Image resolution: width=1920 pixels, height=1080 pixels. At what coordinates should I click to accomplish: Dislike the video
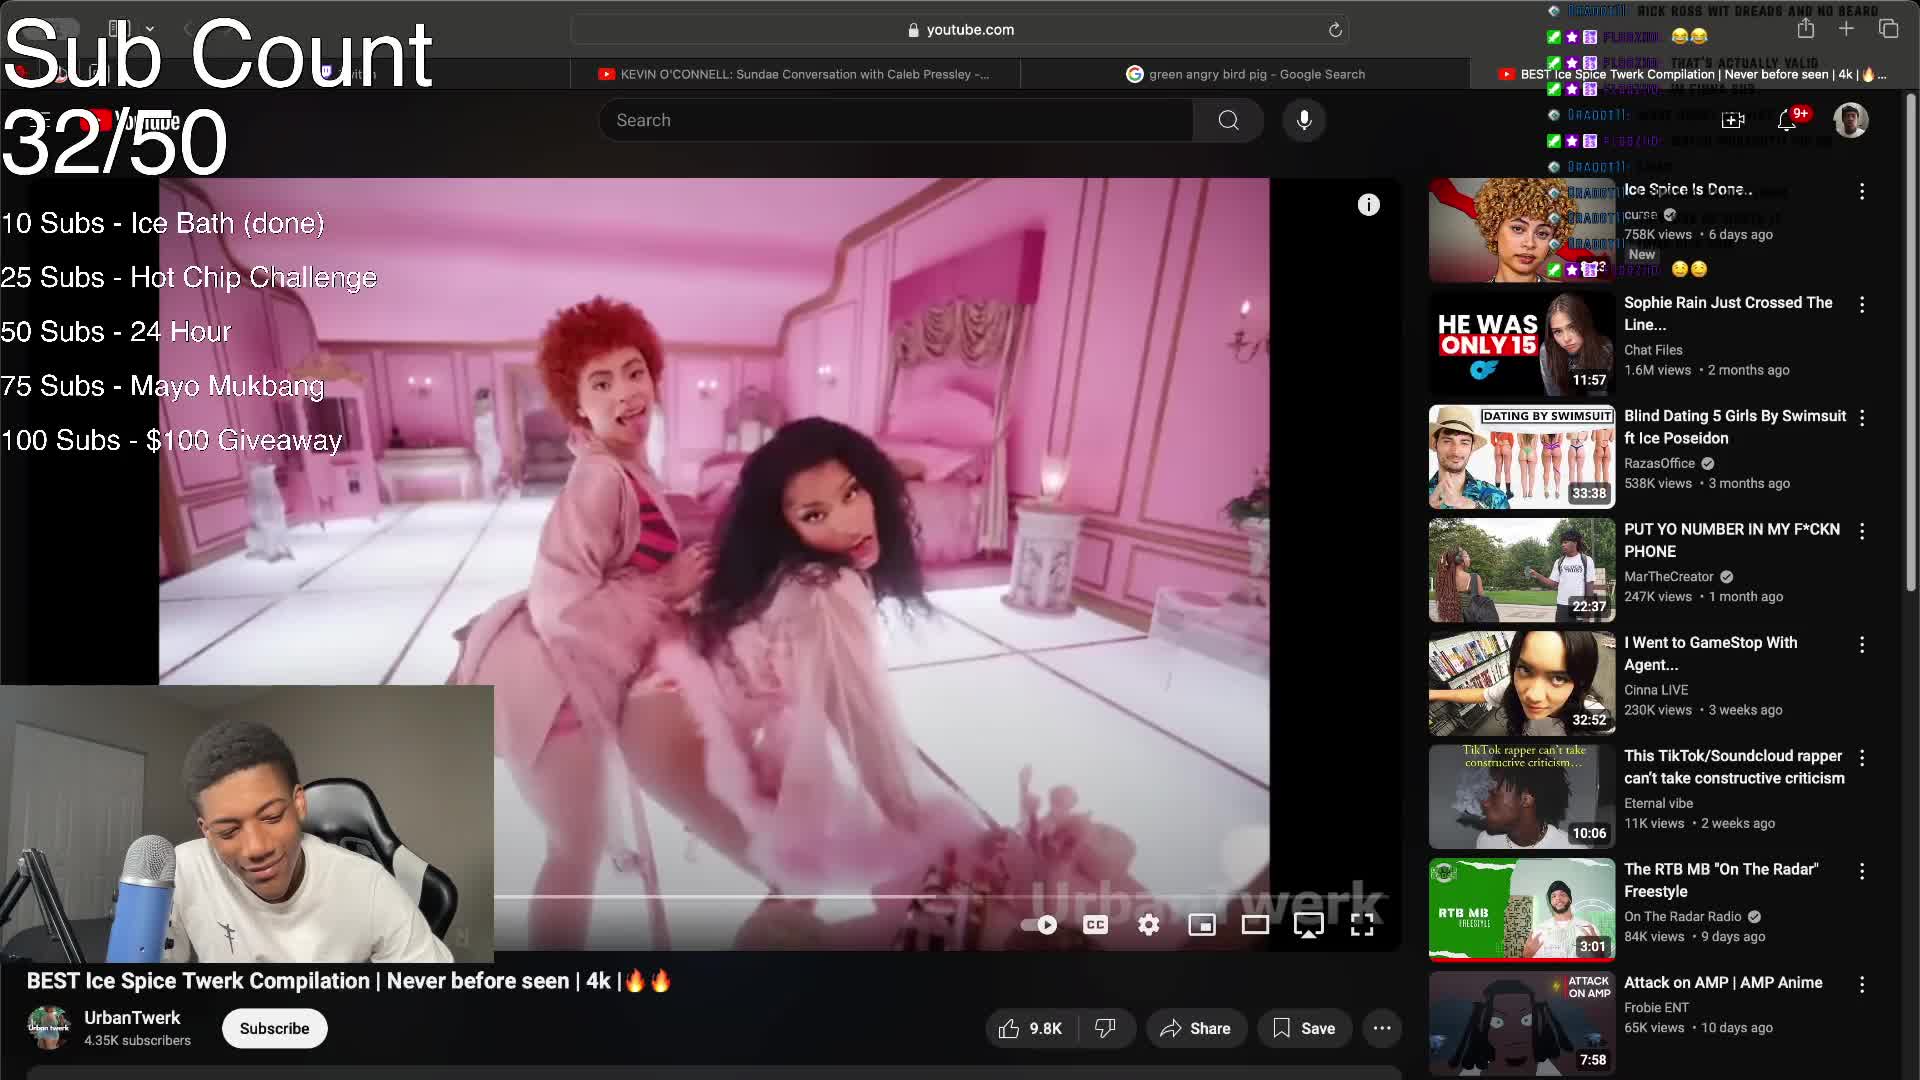1106,1028
